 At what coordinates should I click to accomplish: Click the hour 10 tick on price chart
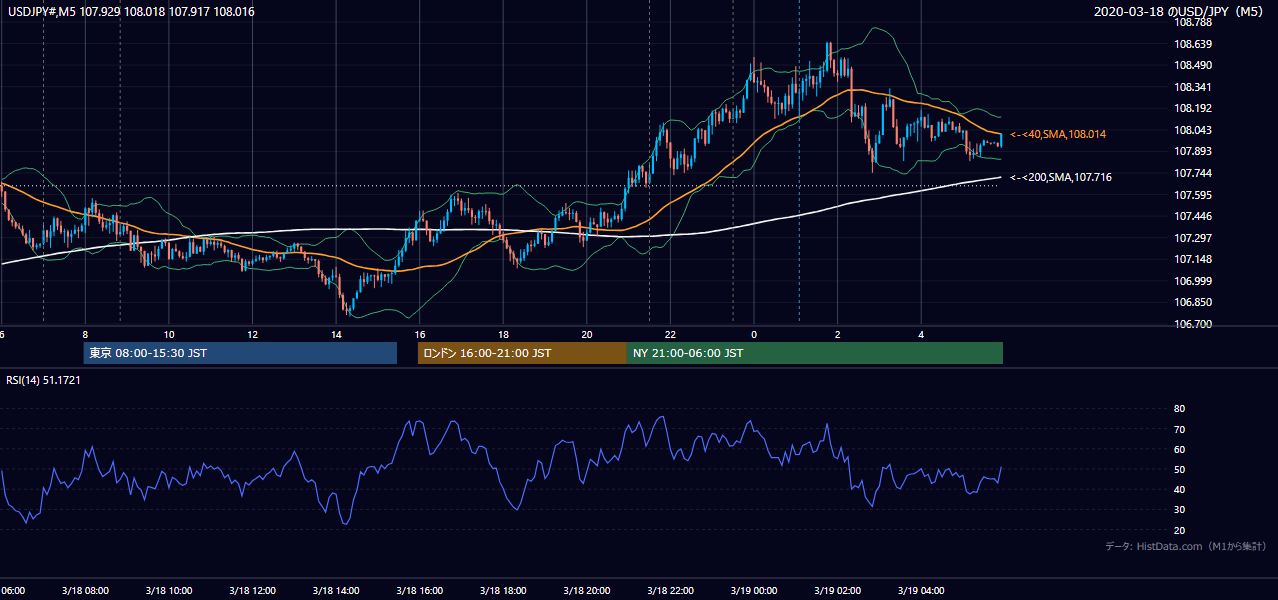[169, 334]
